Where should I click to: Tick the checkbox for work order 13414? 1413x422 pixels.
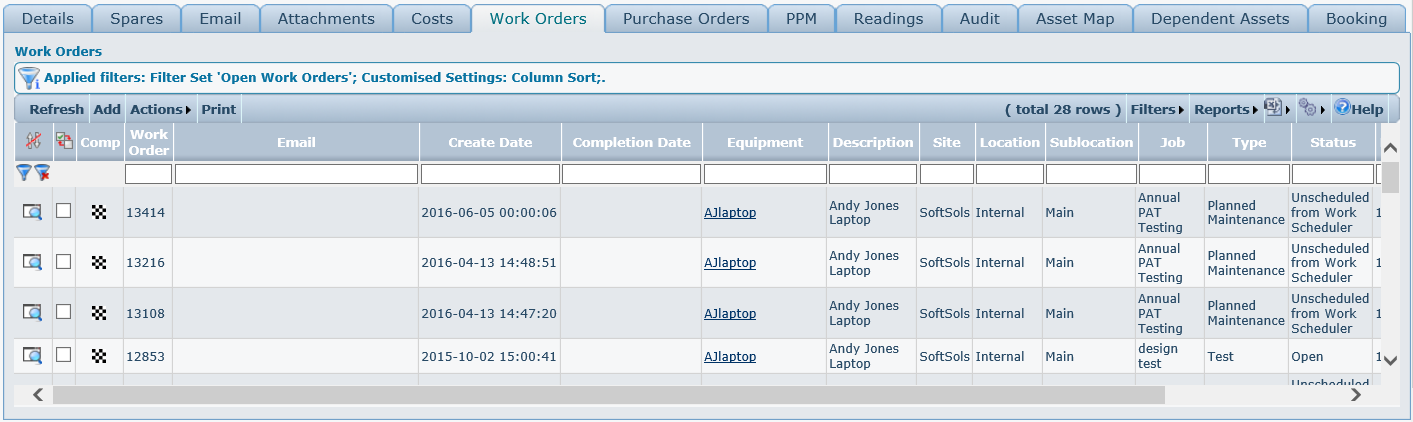[x=64, y=211]
